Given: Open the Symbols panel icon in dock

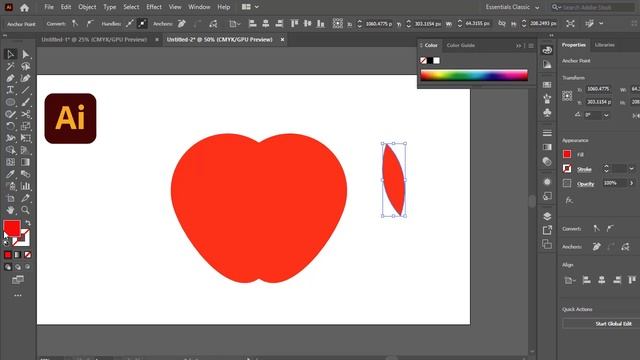Looking at the screenshot, I should pos(547,113).
